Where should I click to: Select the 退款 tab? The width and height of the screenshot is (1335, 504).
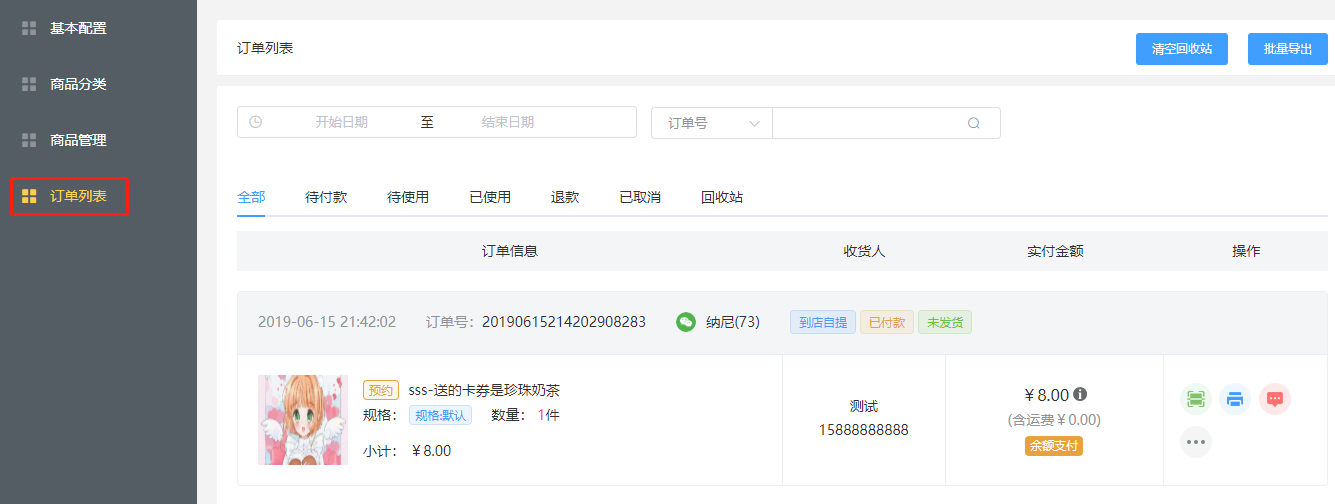click(565, 197)
